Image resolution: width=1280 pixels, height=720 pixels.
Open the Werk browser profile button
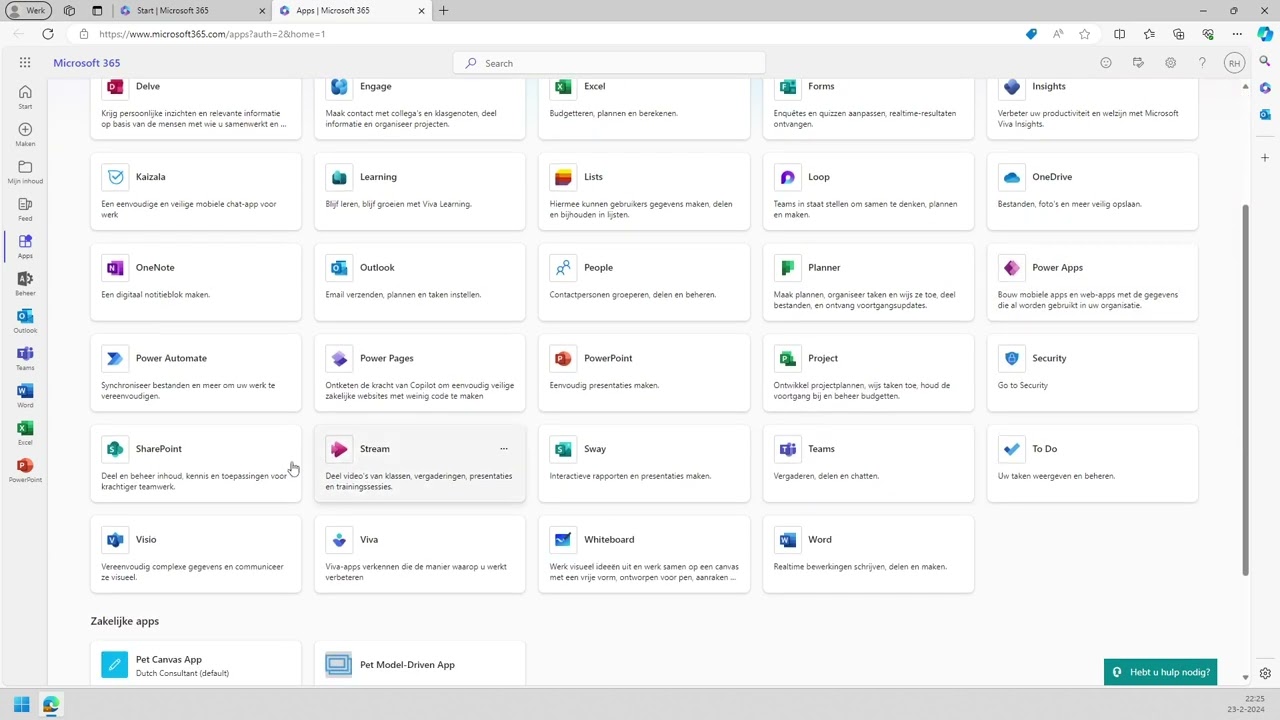[x=29, y=11]
